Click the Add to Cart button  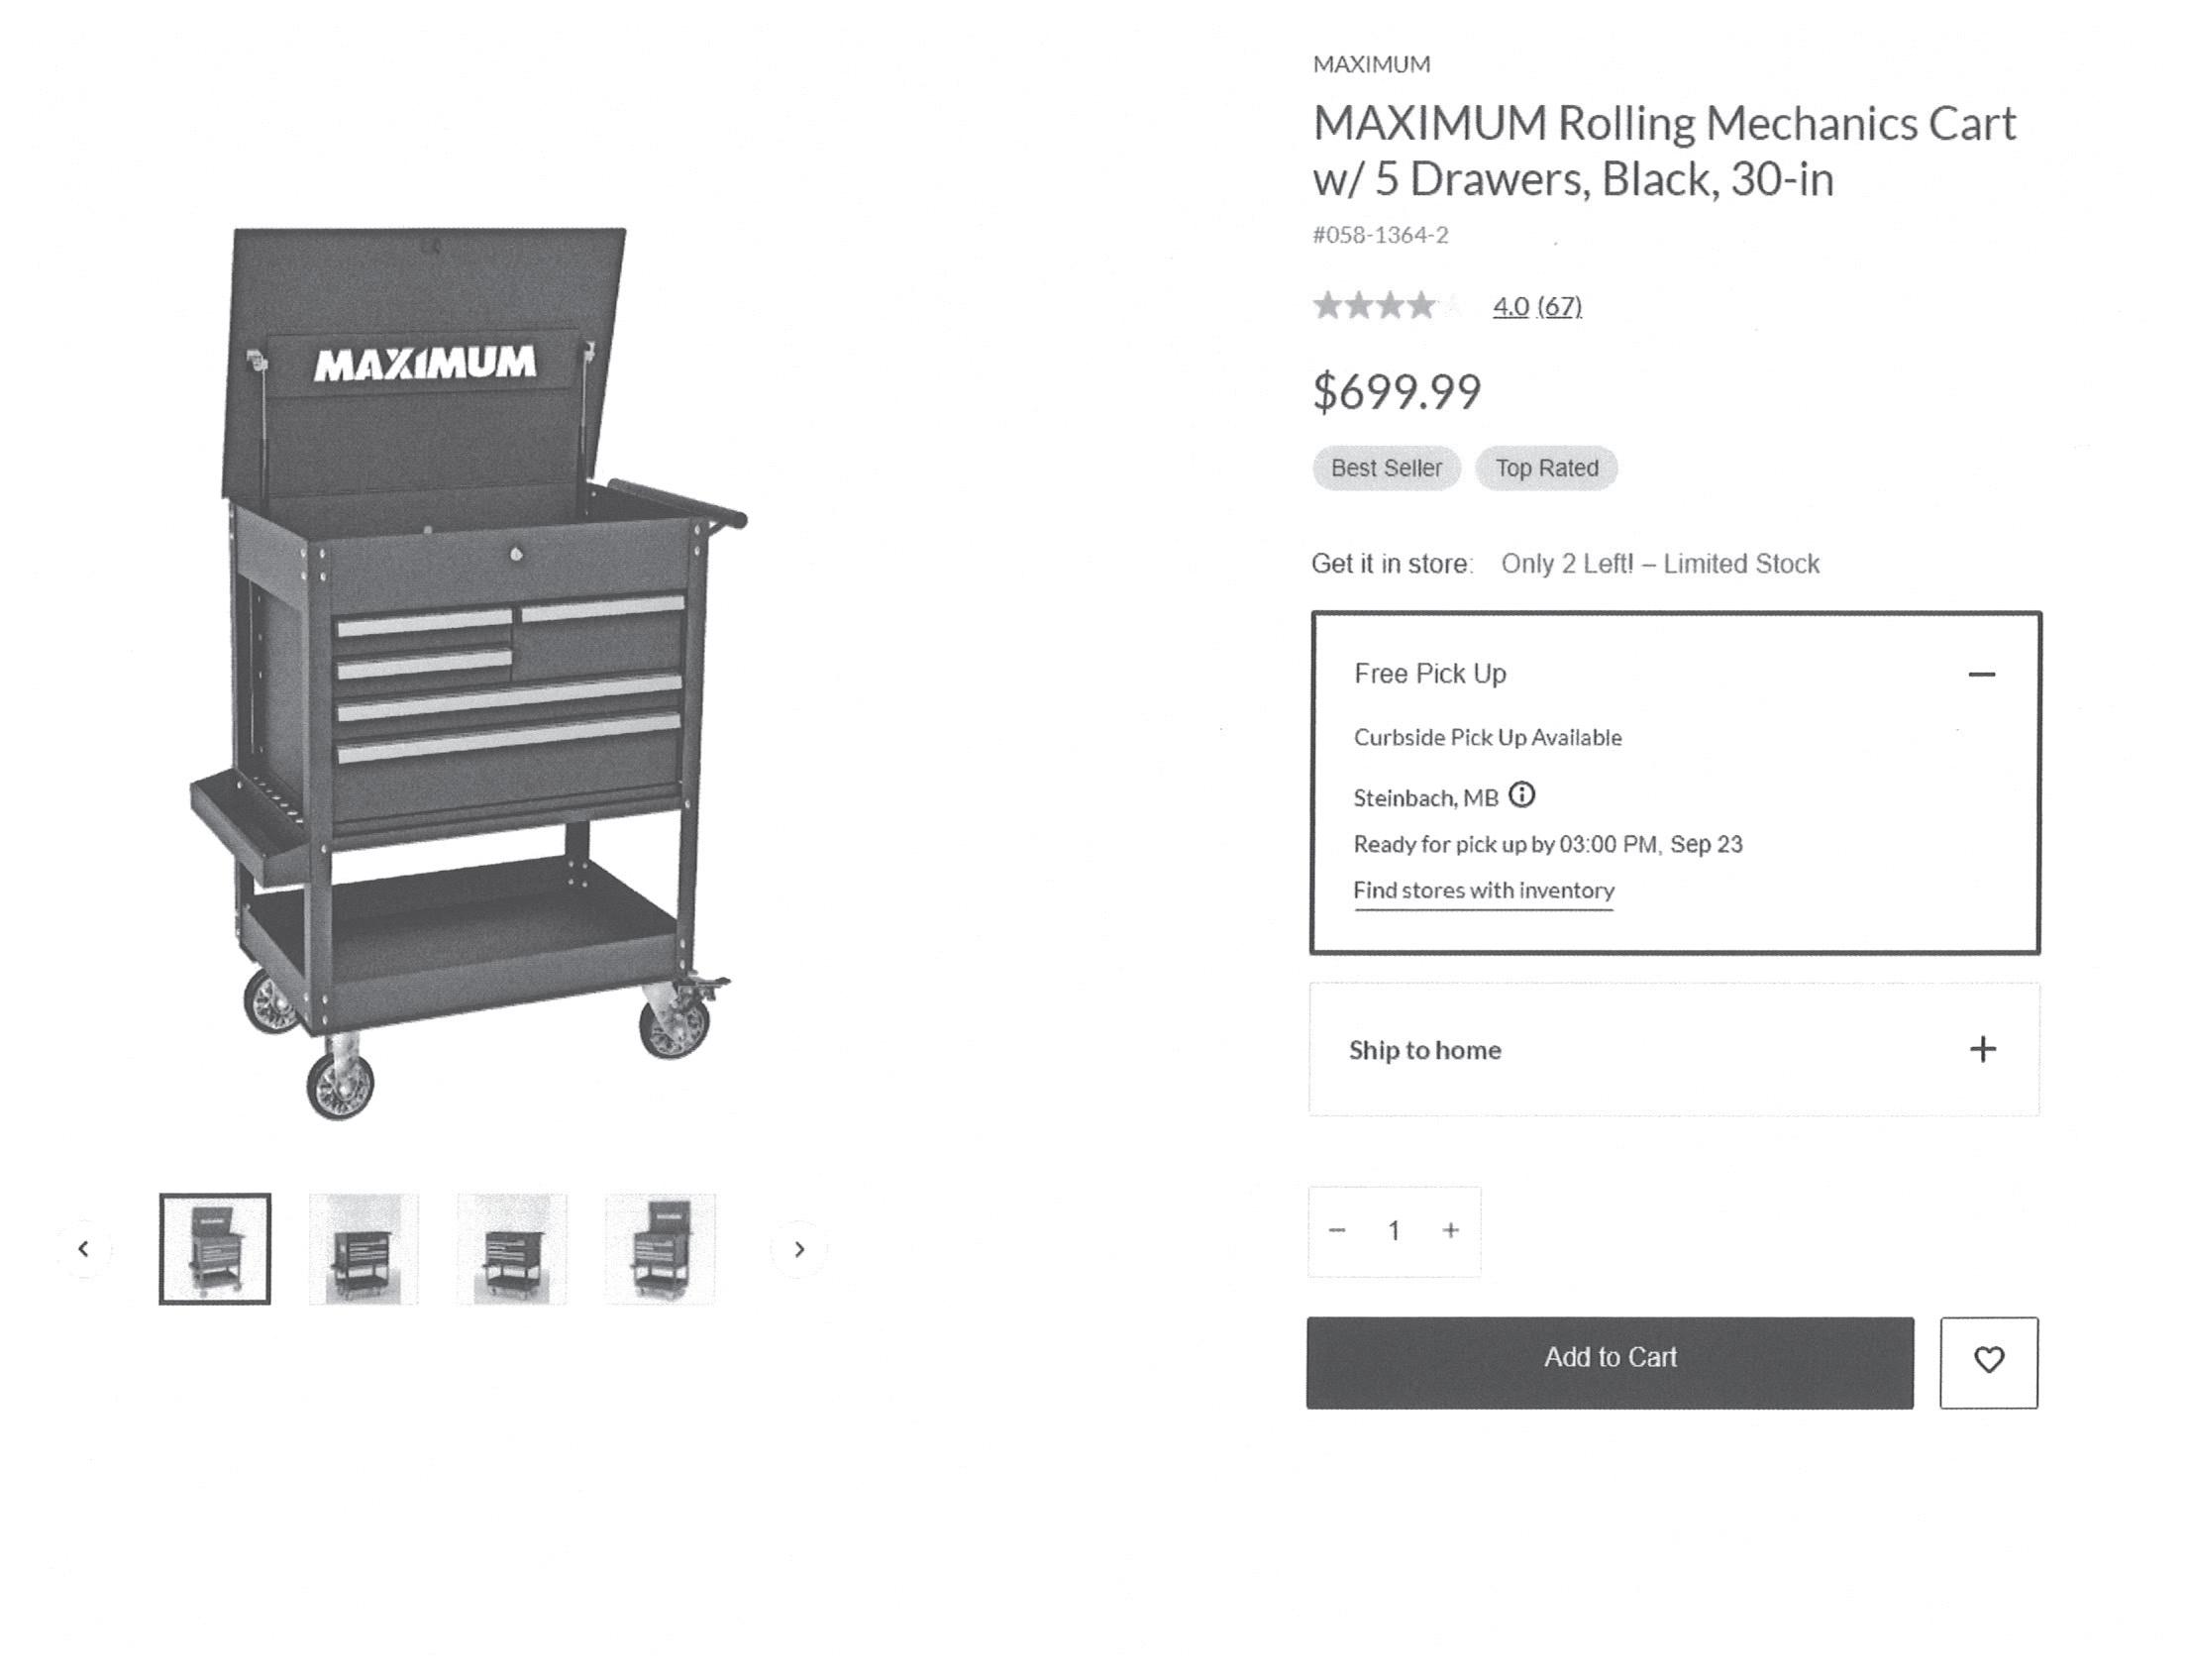[1609, 1360]
